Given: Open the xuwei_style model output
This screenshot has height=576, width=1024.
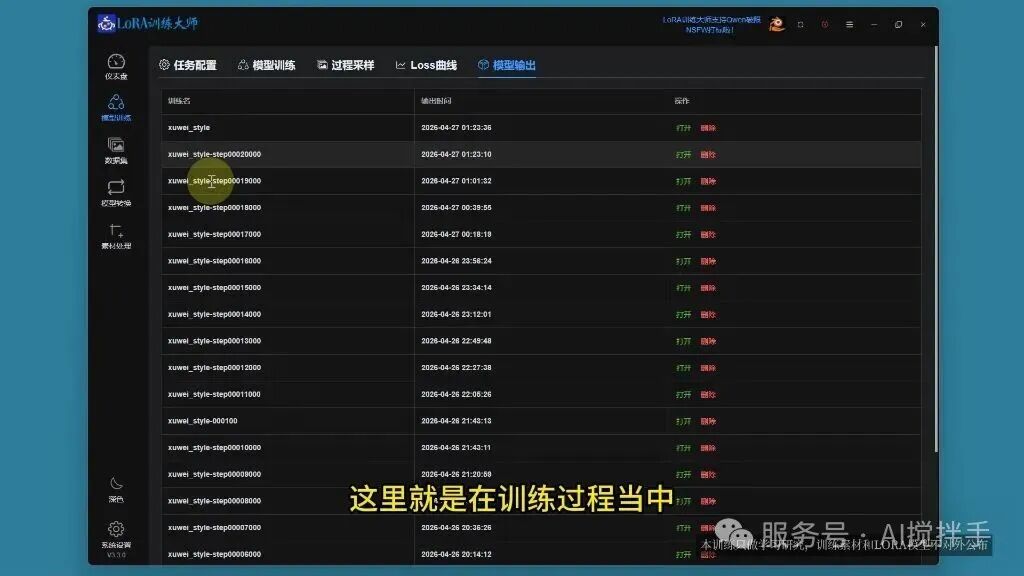Looking at the screenshot, I should [x=683, y=128].
